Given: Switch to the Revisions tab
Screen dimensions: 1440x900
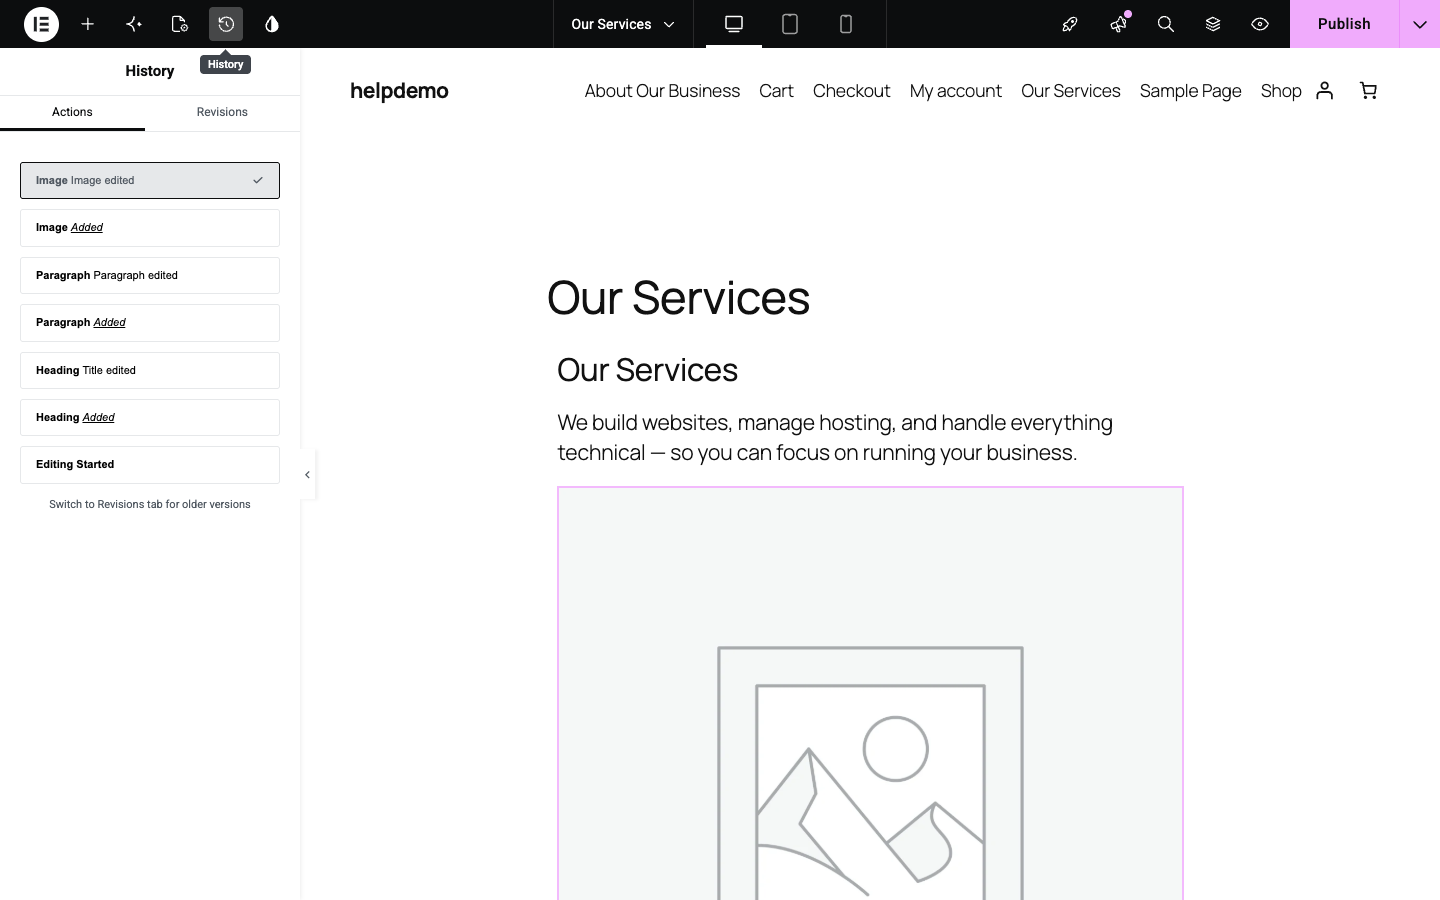Looking at the screenshot, I should [x=222, y=112].
